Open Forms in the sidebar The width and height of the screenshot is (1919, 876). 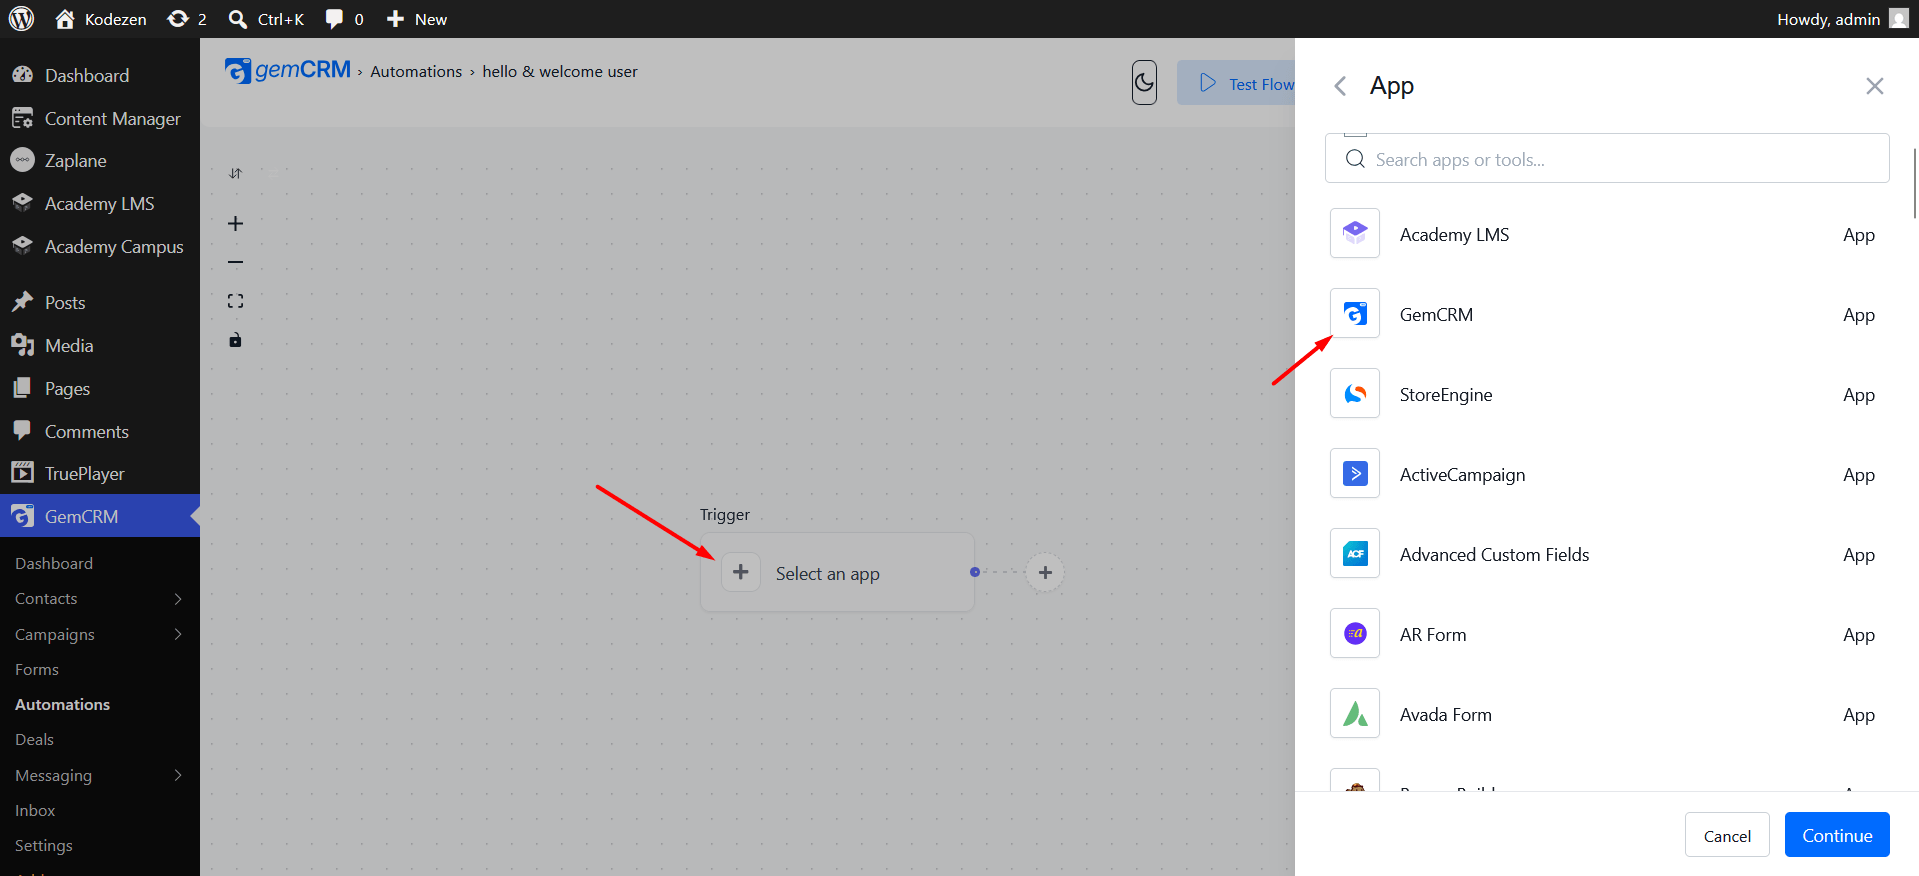[x=37, y=669]
